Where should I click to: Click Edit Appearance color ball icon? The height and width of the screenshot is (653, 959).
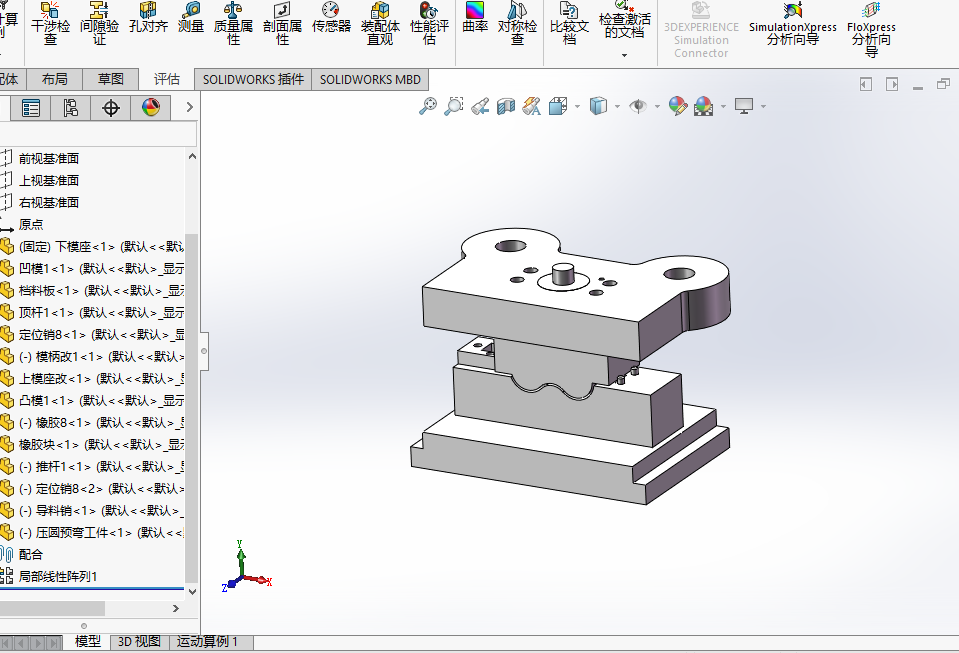coord(678,106)
